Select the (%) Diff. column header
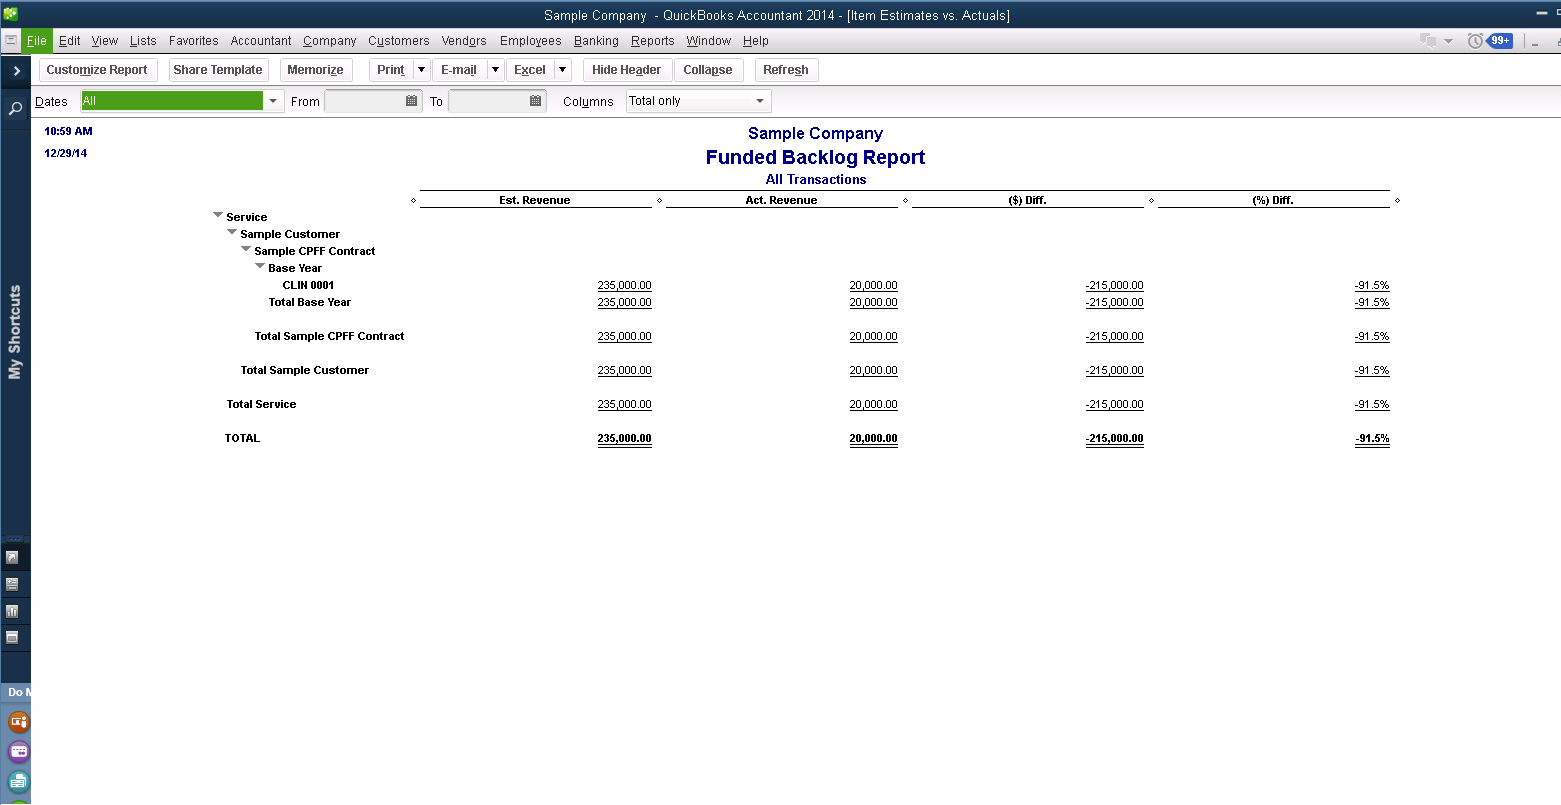 click(x=1273, y=200)
